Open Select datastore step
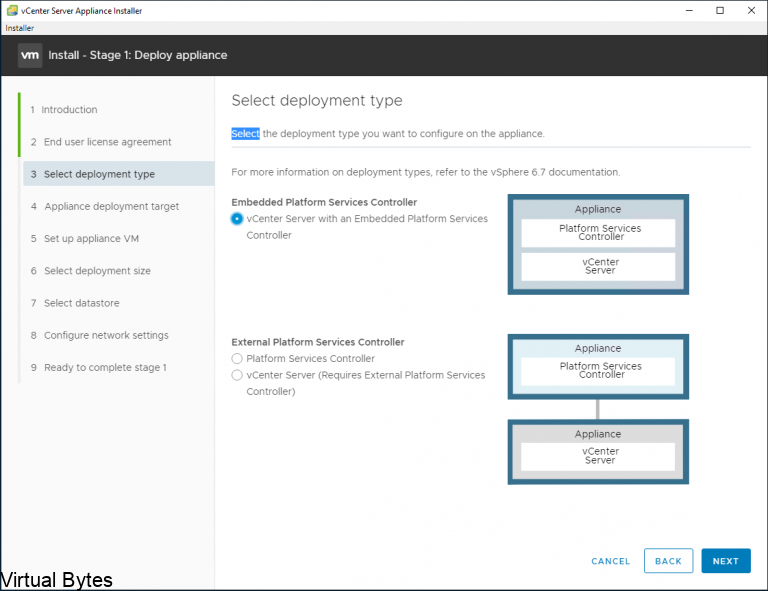The image size is (768, 591). point(75,303)
